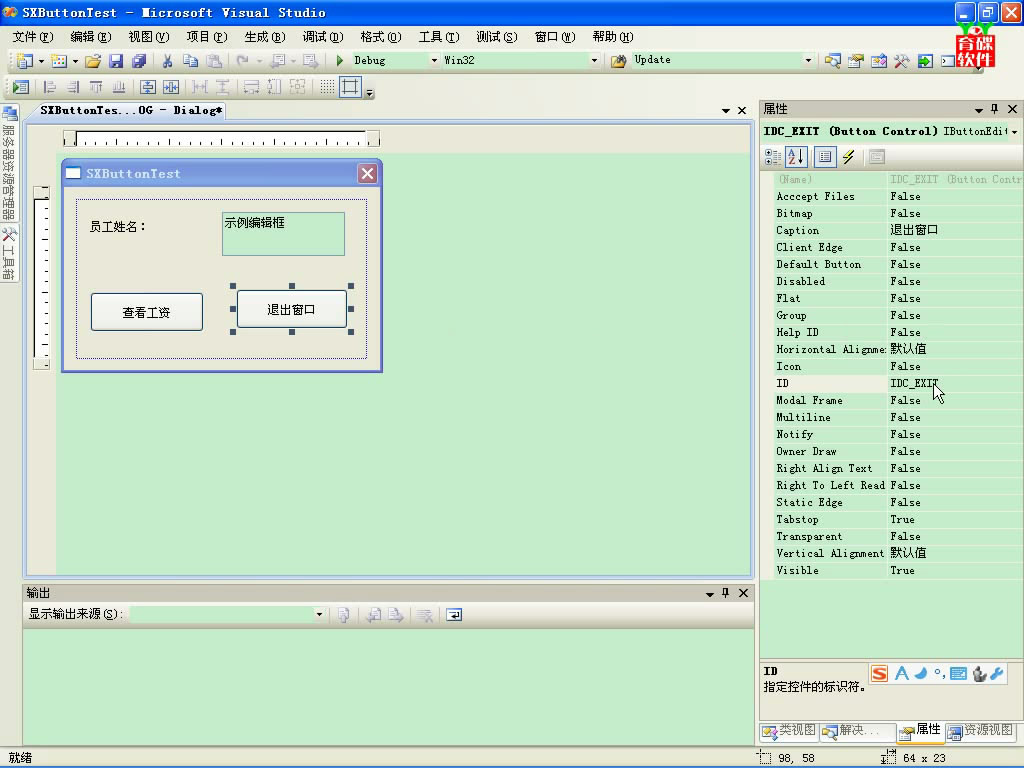Open the 文件(F) menu
Screen dimensions: 1024x768
(x=33, y=37)
